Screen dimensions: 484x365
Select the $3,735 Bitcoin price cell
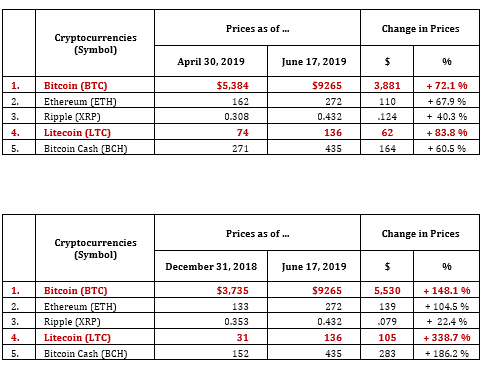(211, 290)
